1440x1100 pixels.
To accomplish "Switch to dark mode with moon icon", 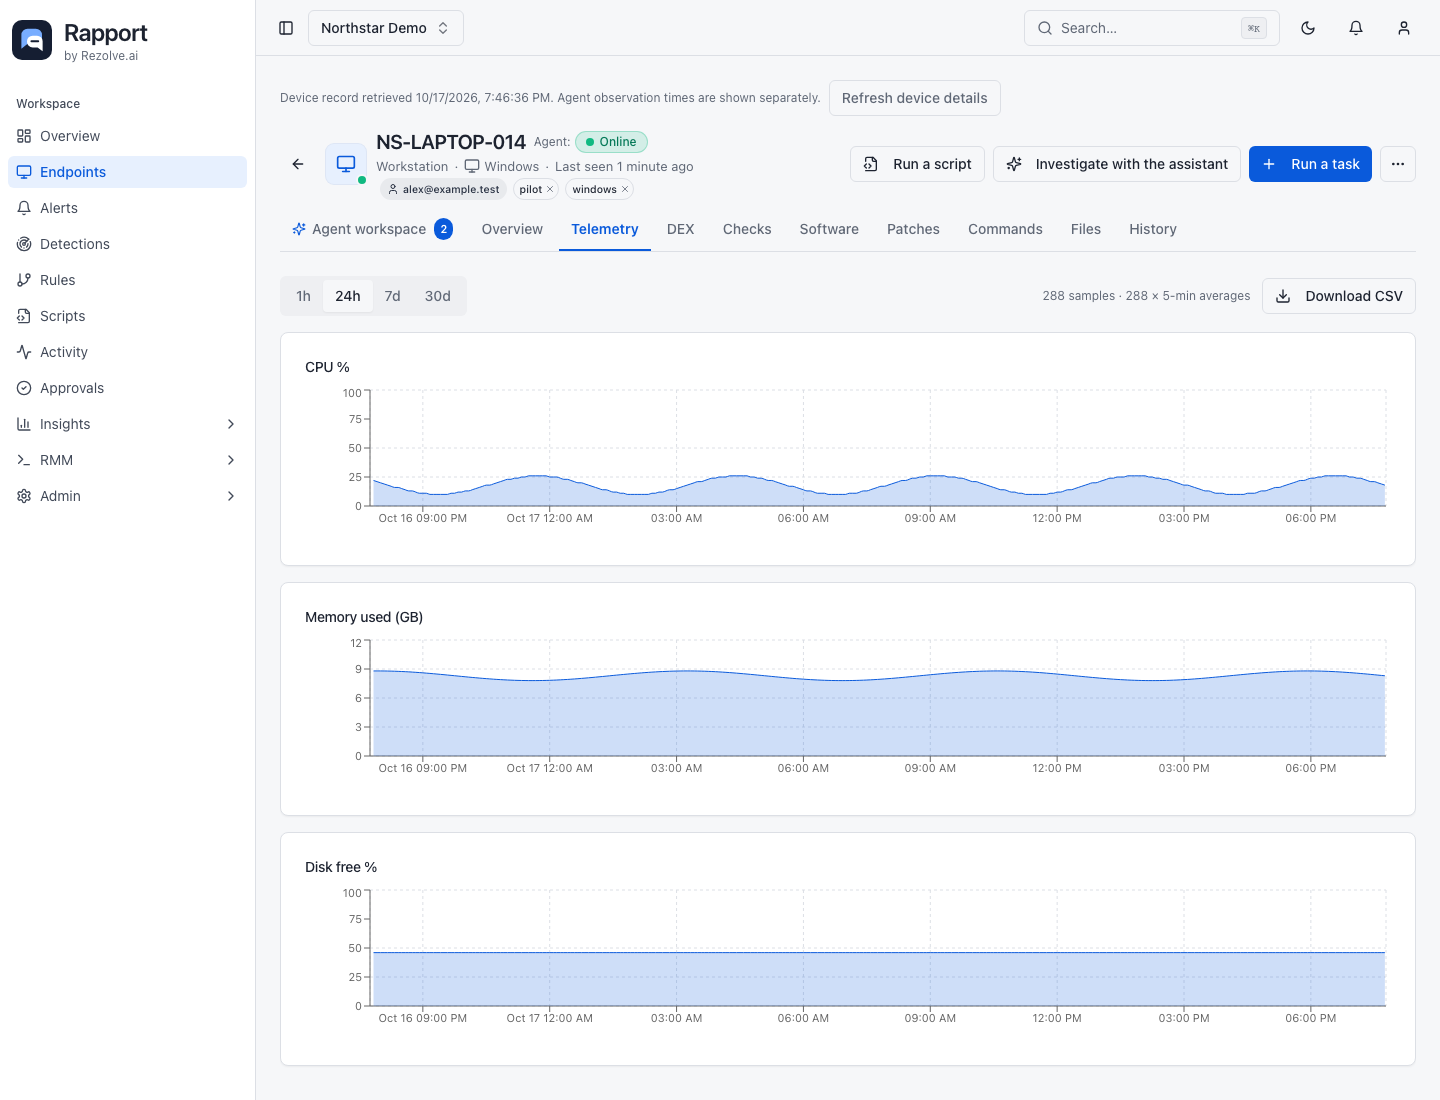I will 1308,28.
